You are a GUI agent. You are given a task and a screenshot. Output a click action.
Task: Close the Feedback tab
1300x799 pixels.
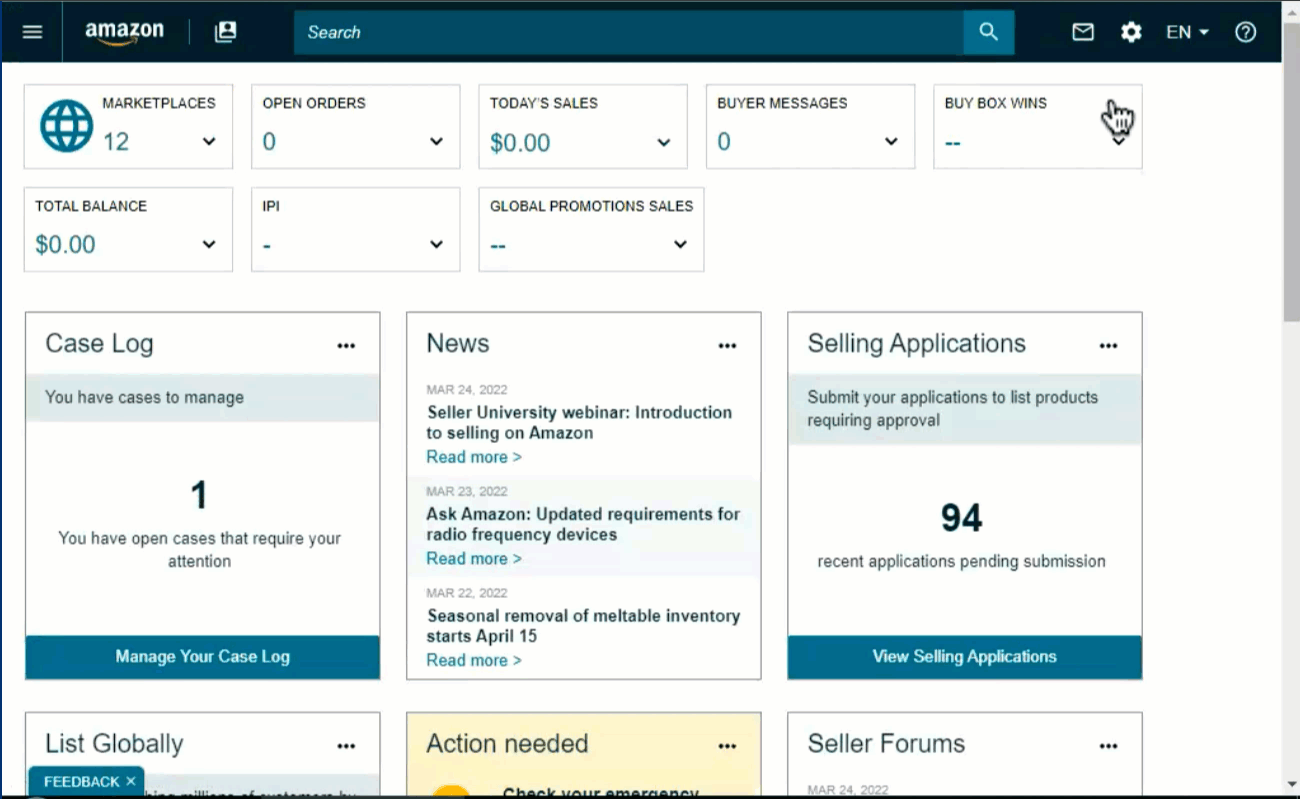coord(131,782)
